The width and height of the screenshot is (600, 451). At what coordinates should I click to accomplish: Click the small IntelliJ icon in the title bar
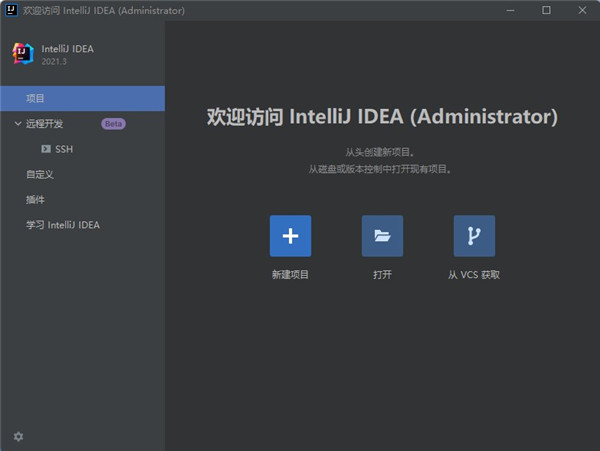(11, 10)
